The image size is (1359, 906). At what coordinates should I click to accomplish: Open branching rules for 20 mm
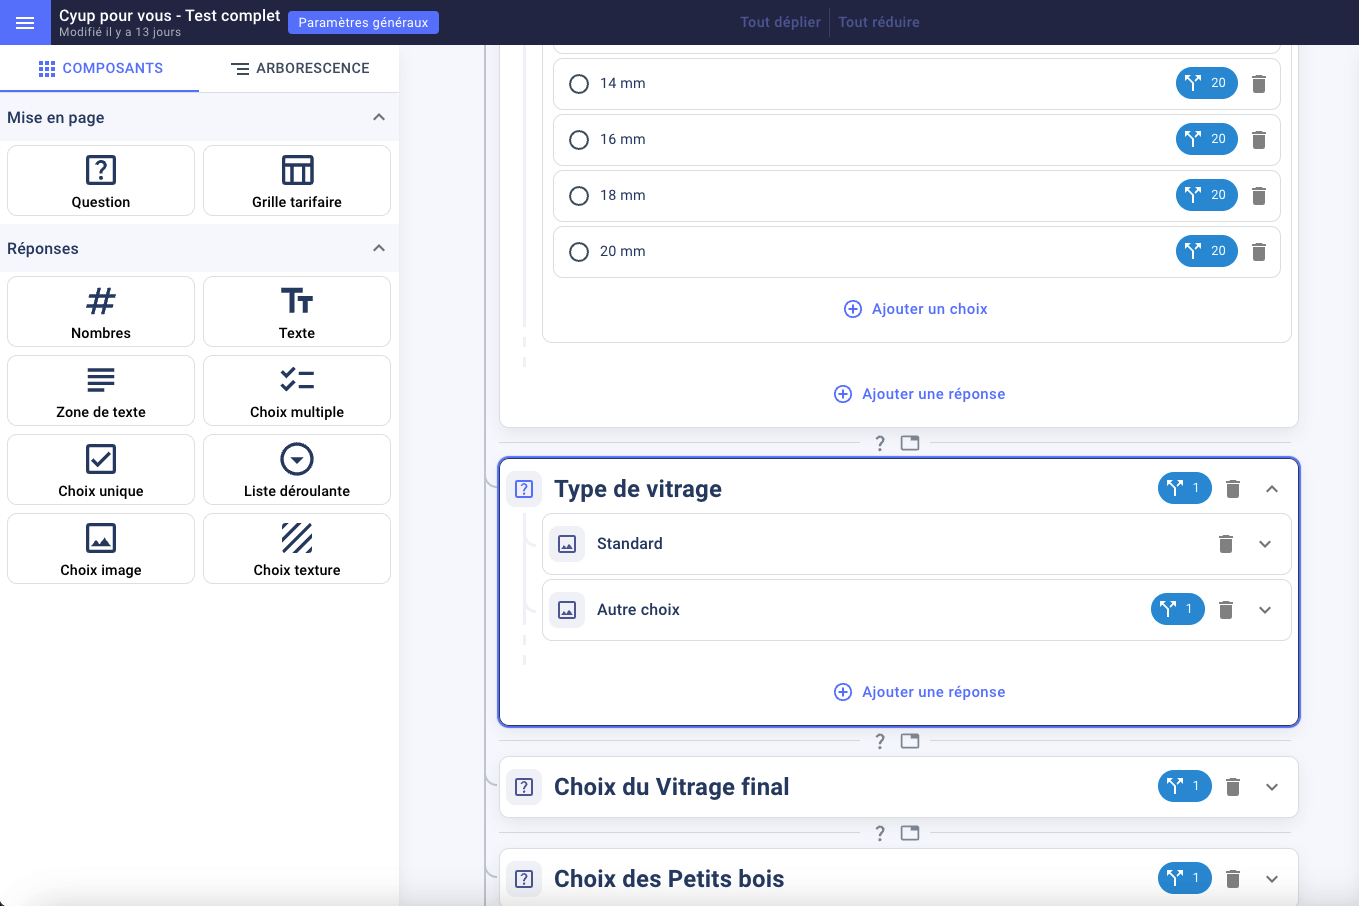pyautogui.click(x=1207, y=251)
